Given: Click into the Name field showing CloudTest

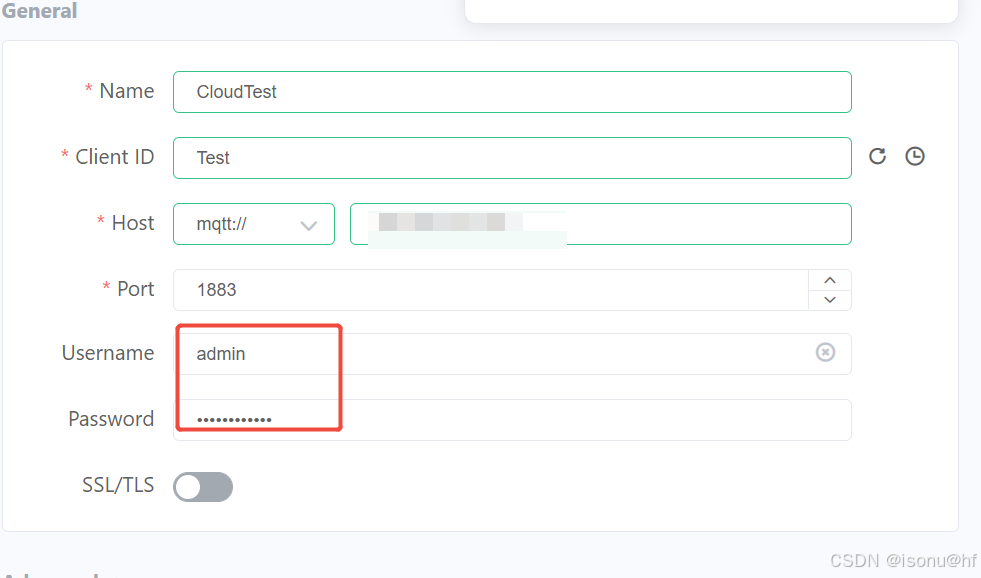Looking at the screenshot, I should tap(512, 91).
